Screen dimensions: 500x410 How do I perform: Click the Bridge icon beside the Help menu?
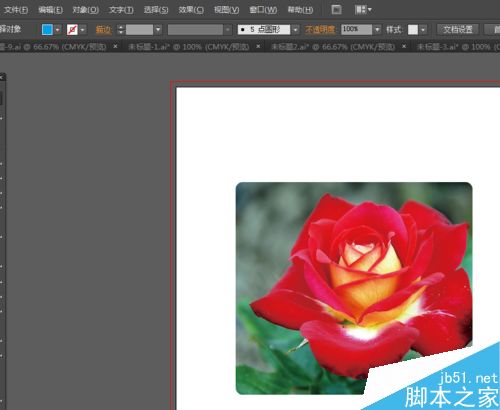coord(336,10)
